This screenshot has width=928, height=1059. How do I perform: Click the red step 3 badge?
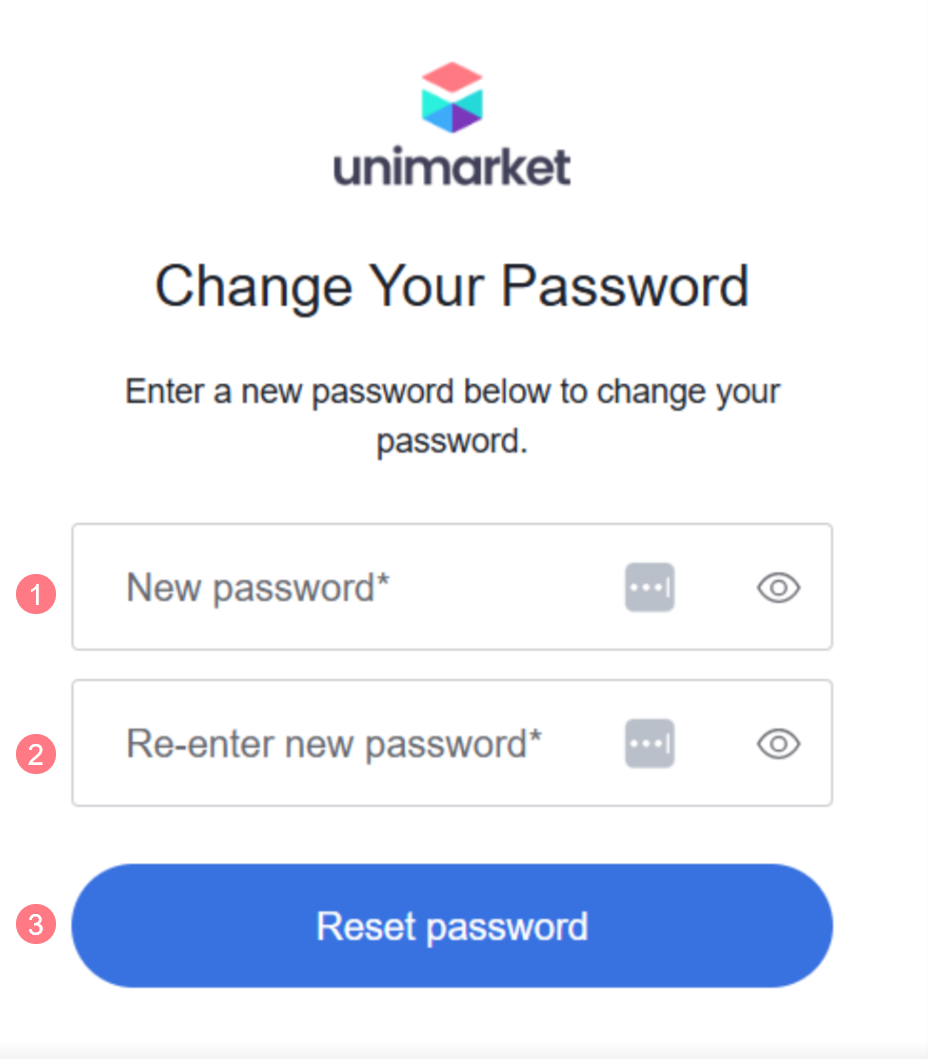click(x=36, y=925)
